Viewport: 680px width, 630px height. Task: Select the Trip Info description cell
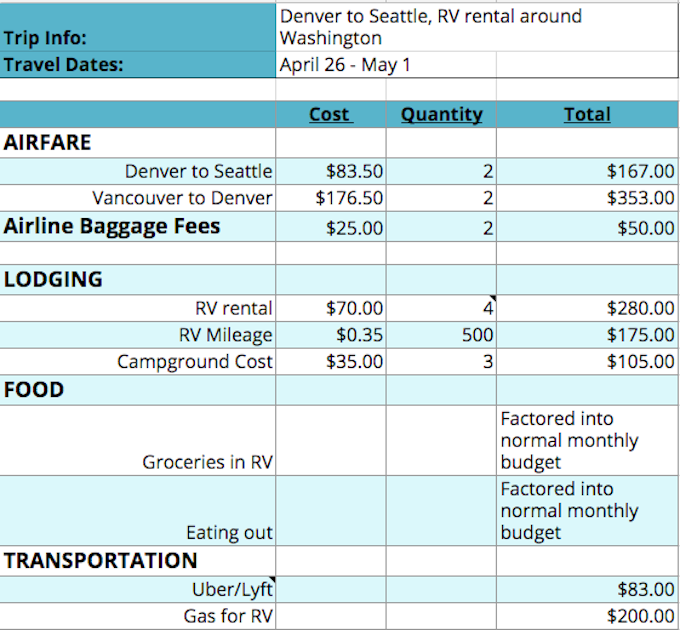pos(430,27)
